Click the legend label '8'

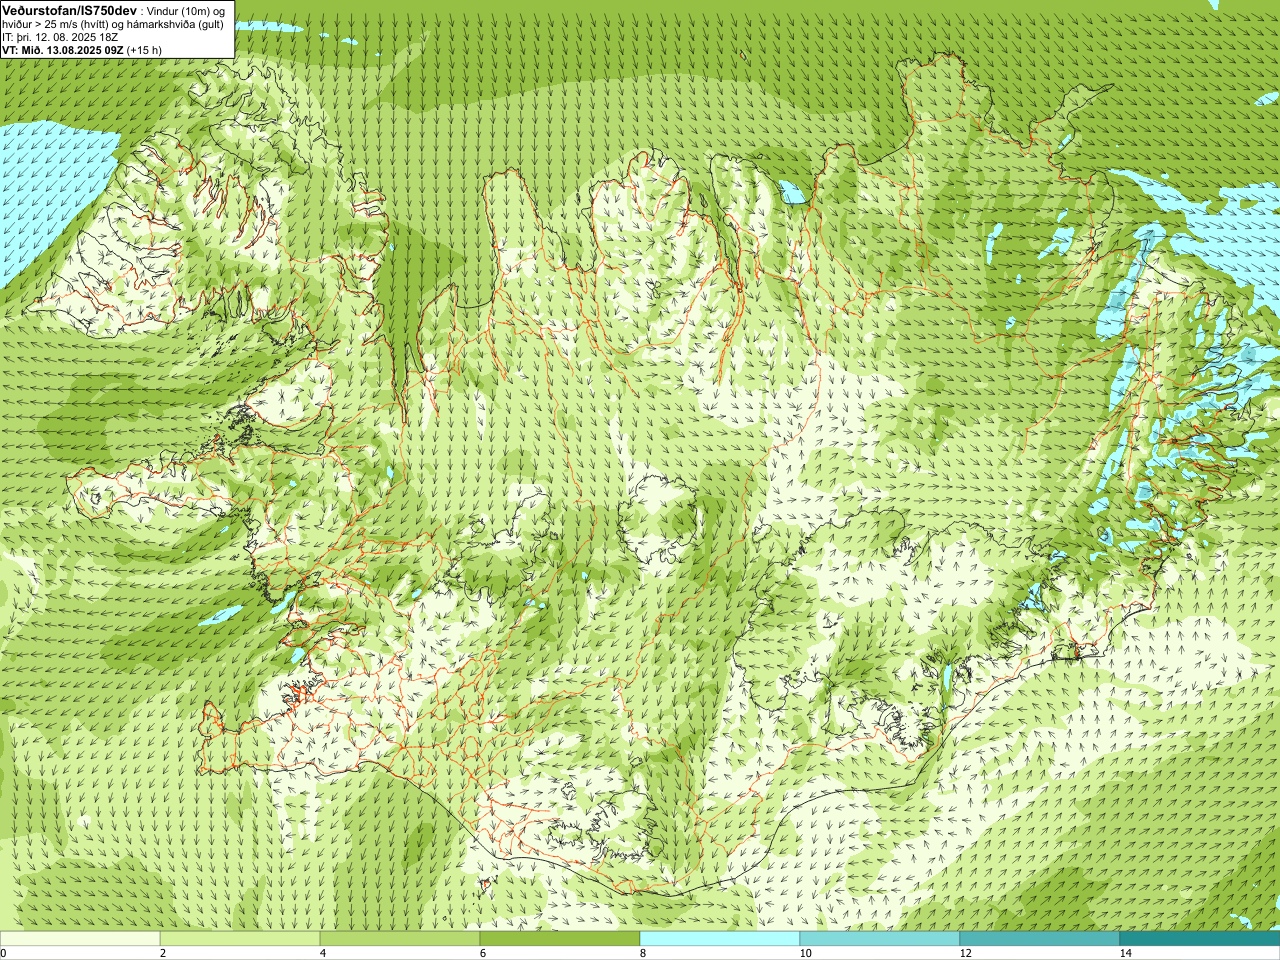point(643,953)
